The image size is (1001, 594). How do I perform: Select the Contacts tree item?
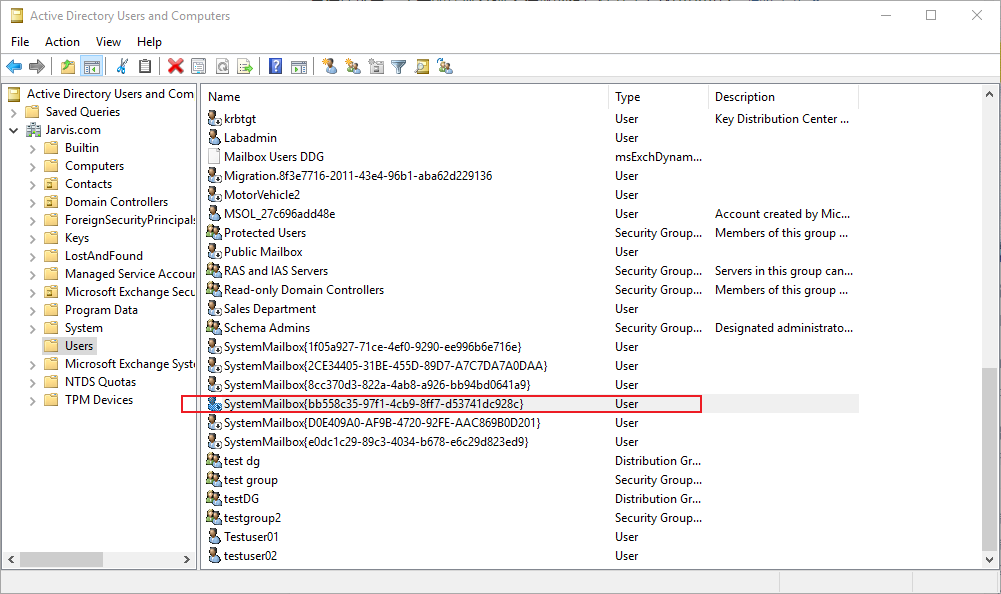(x=88, y=184)
